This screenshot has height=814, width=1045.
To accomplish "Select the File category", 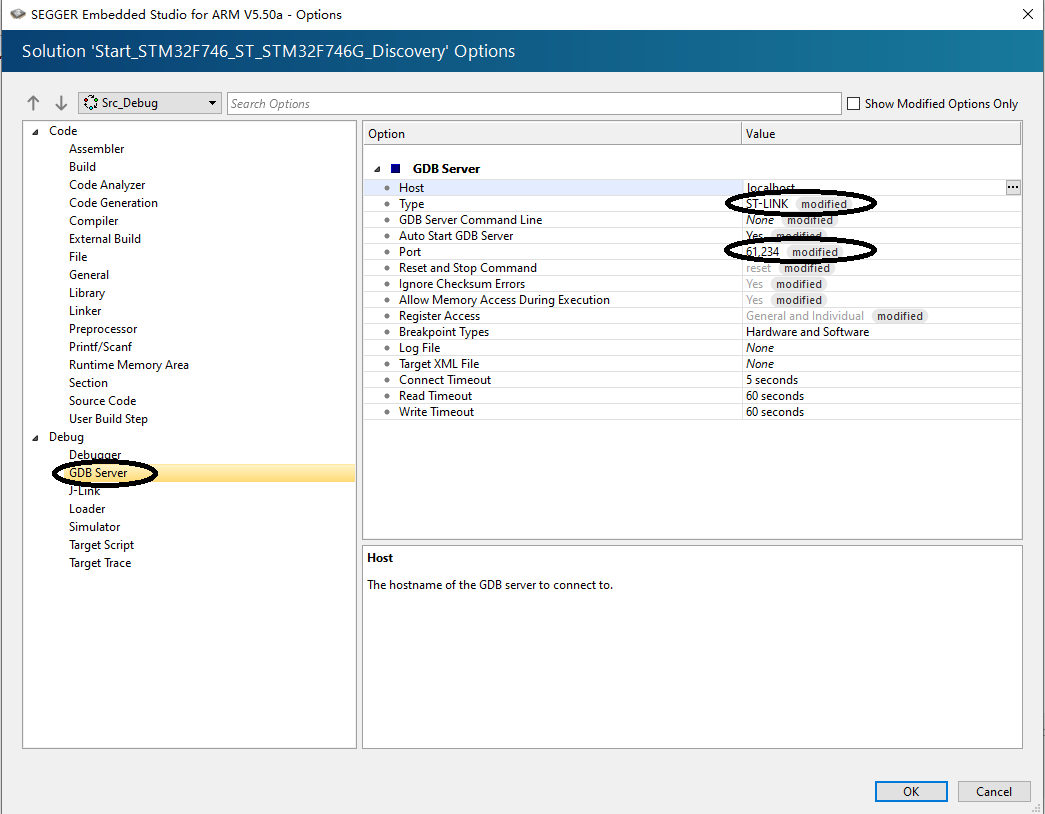I will pyautogui.click(x=78, y=257).
